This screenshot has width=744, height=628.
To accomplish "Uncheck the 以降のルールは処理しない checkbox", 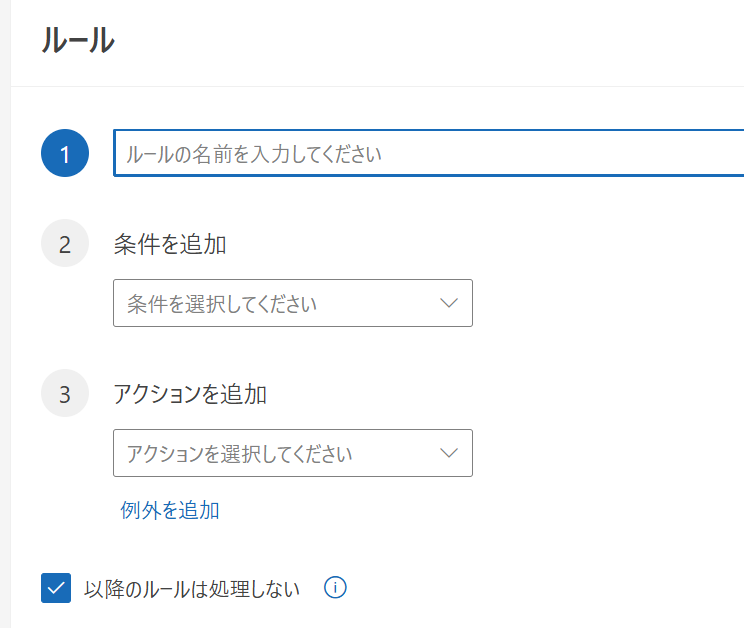I will pos(56,589).
